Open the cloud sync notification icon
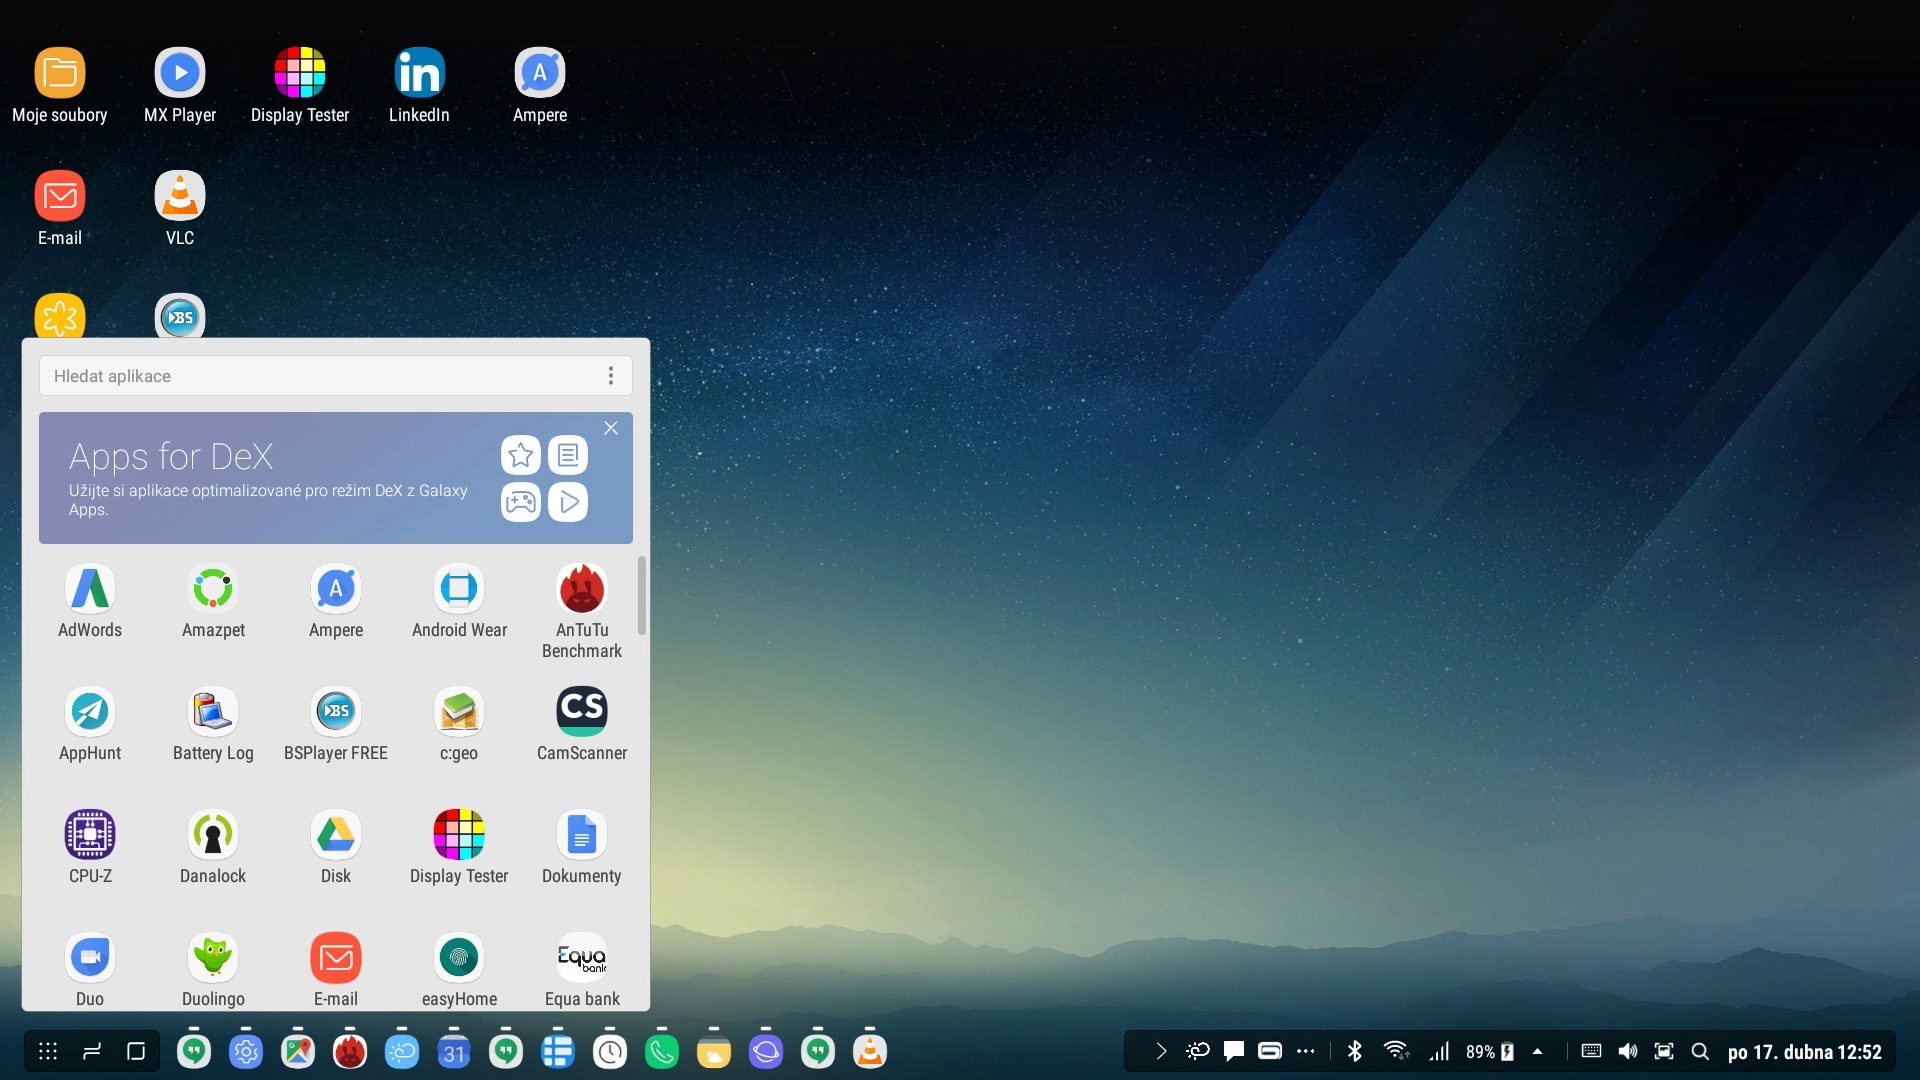Screen dimensions: 1920x1080 click(1197, 1051)
